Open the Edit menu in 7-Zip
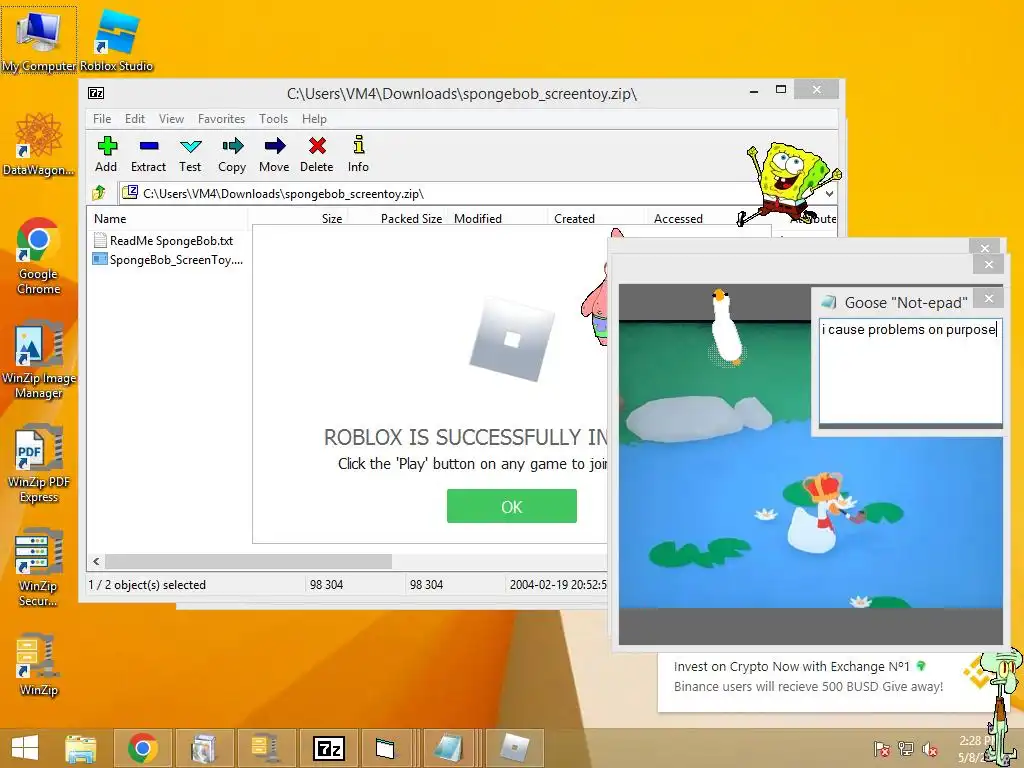This screenshot has width=1024, height=768. 135,119
